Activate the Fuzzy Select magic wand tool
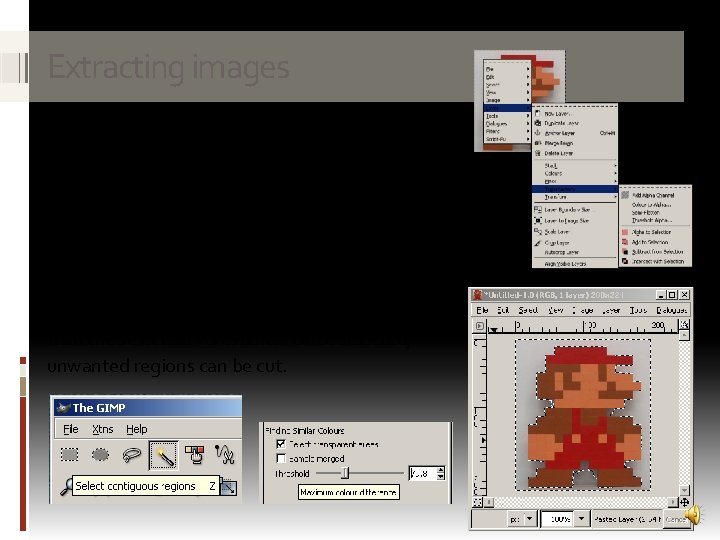This screenshot has height=540, width=720. [163, 455]
